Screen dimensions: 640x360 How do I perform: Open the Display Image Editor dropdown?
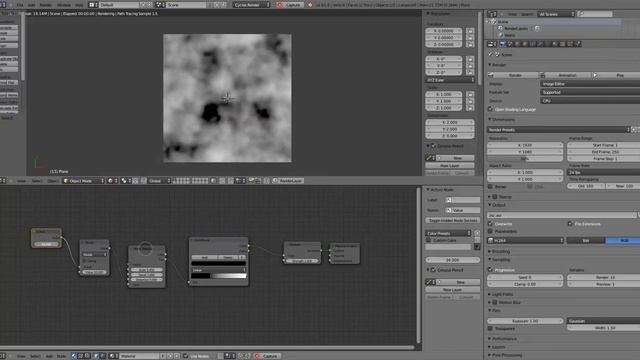[590, 84]
